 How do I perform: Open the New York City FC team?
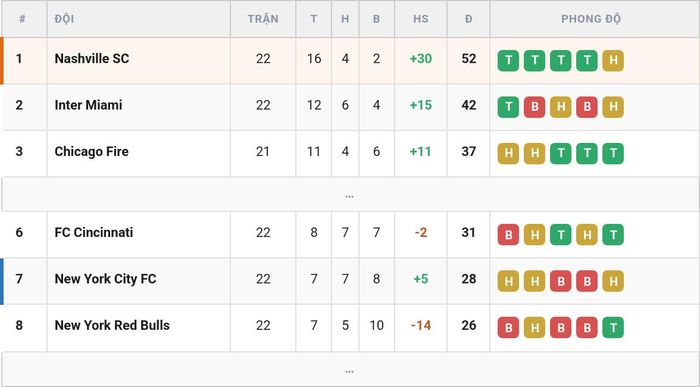pyautogui.click(x=105, y=279)
